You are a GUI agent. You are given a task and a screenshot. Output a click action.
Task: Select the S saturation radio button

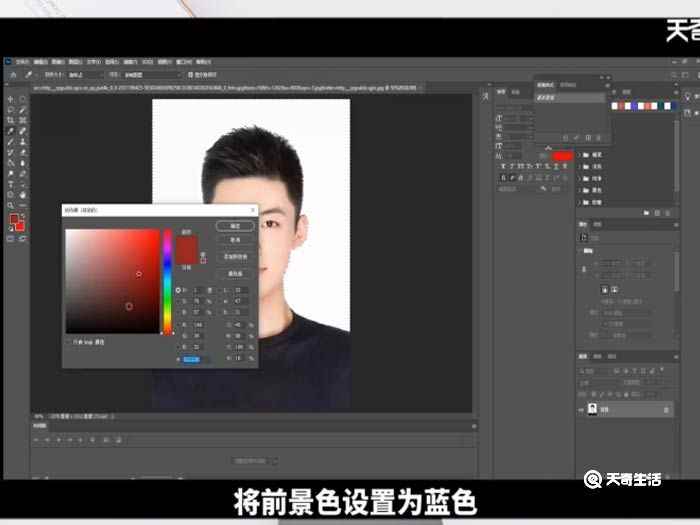pyautogui.click(x=178, y=301)
